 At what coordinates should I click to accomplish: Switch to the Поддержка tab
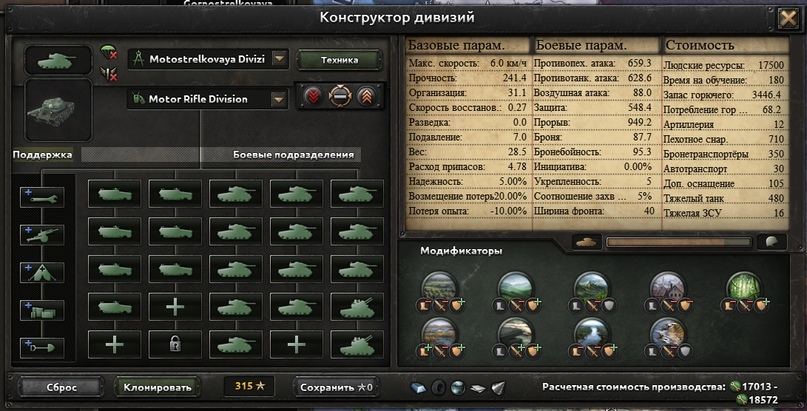click(42, 155)
